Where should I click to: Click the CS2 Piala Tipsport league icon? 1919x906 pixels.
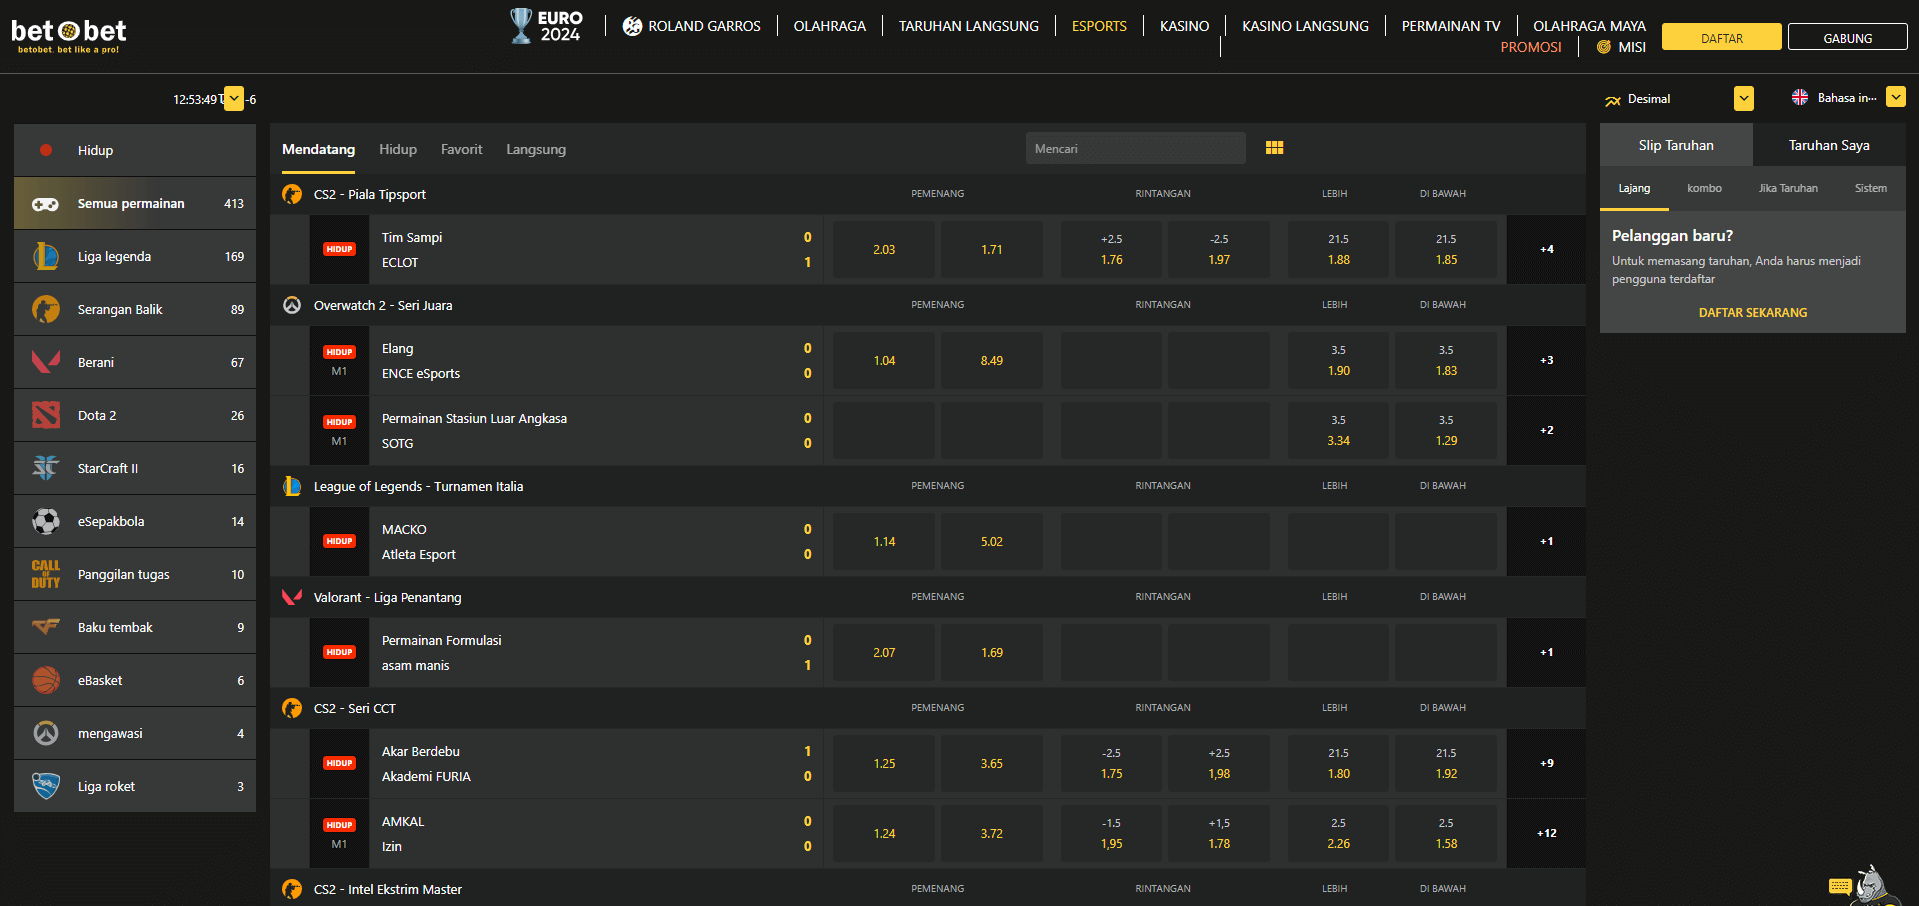point(292,194)
